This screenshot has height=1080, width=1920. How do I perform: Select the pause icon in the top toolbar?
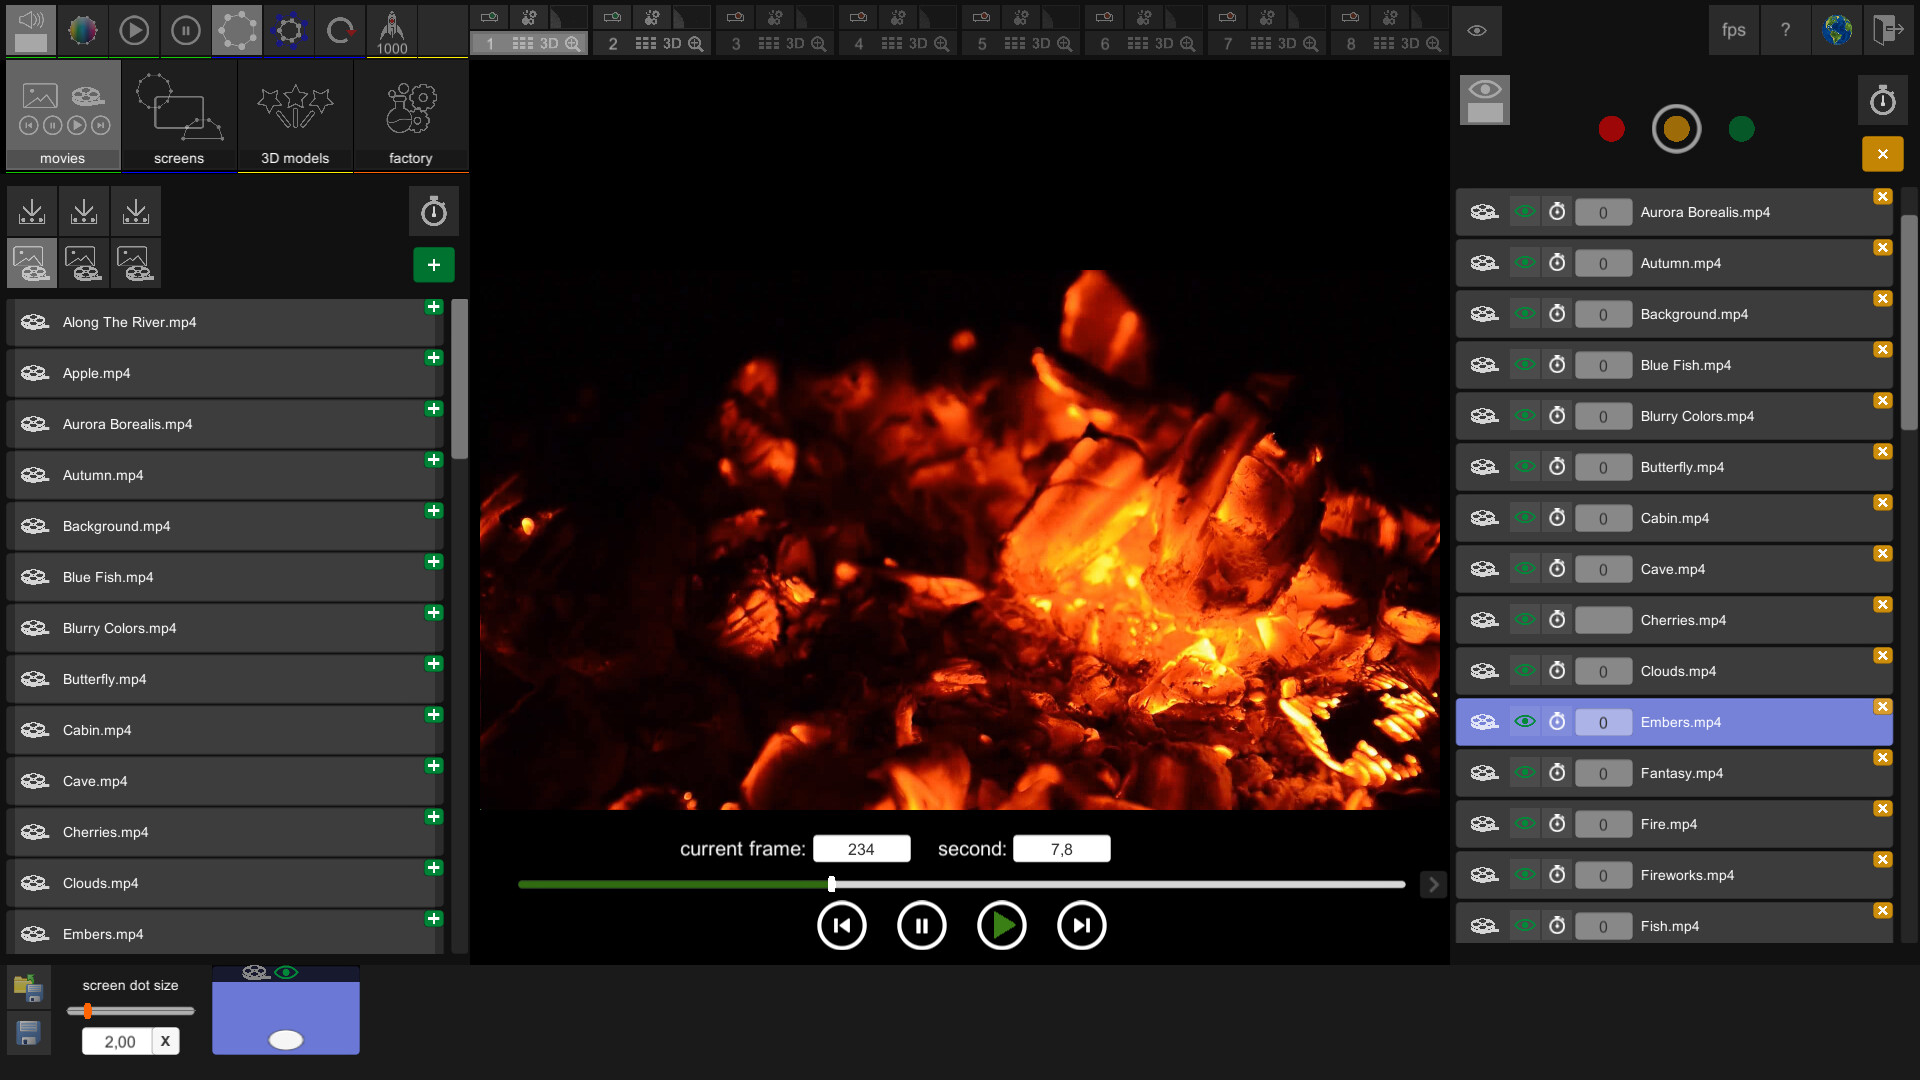[x=185, y=30]
